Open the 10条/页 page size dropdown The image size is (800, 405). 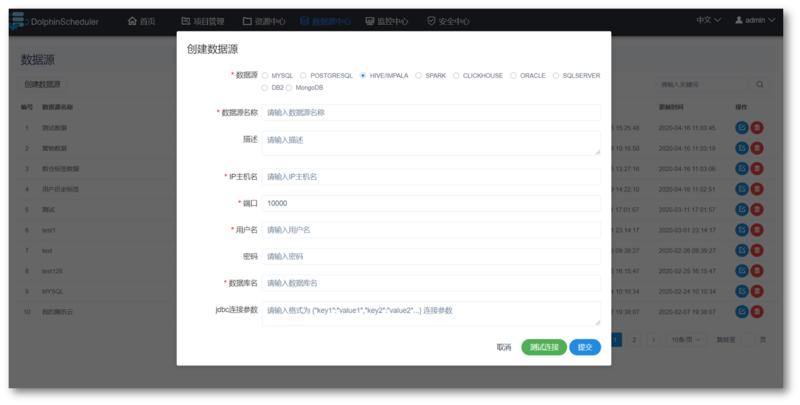click(x=683, y=340)
